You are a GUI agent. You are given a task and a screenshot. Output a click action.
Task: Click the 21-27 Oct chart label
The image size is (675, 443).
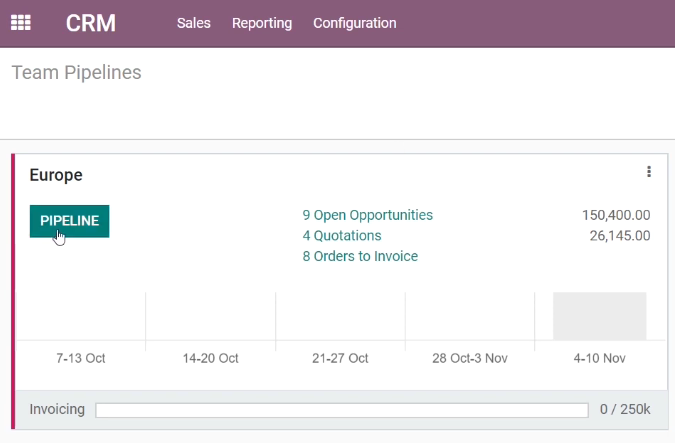click(340, 358)
